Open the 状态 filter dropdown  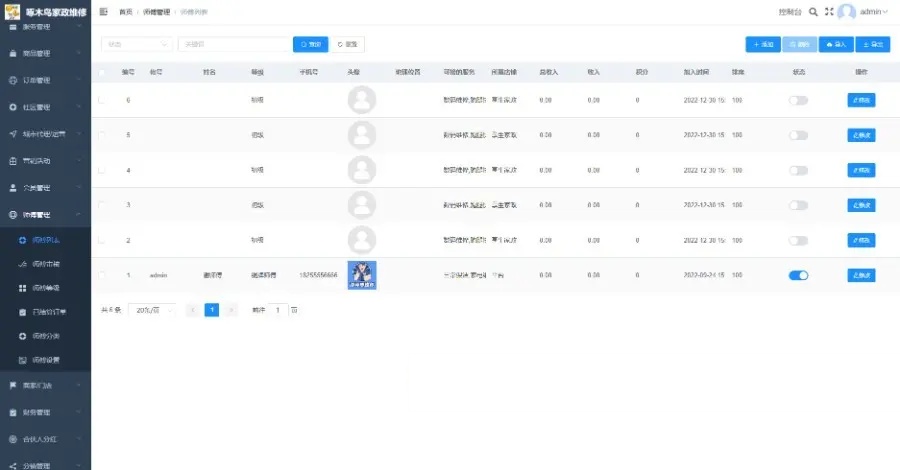point(137,44)
